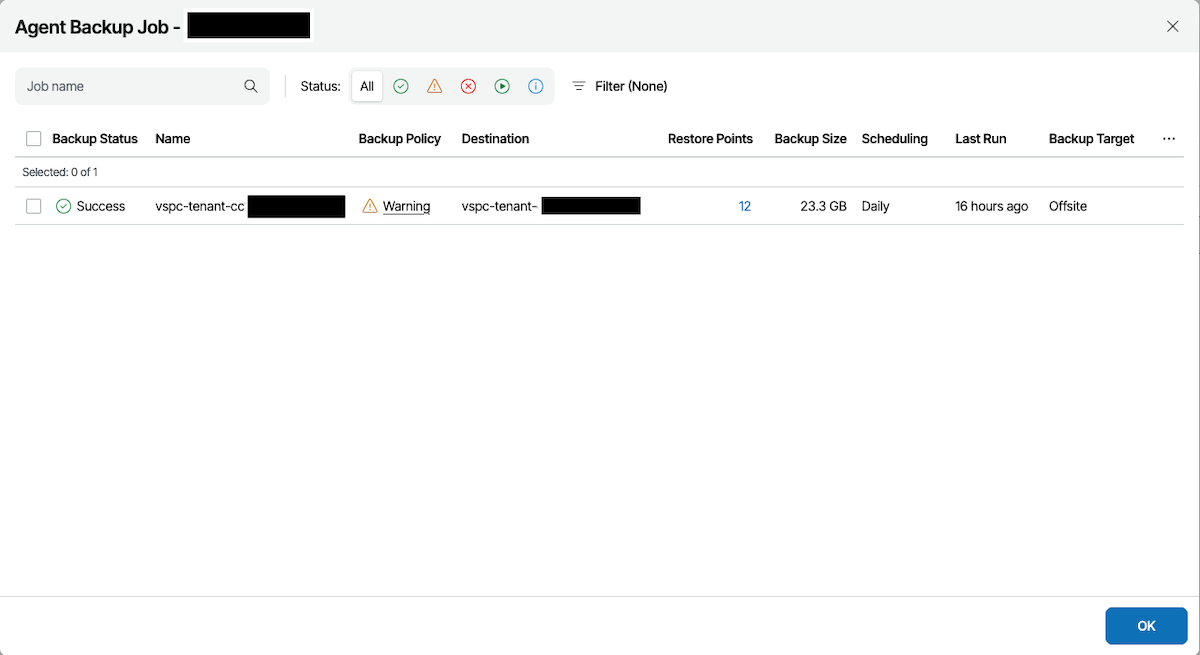Open the 12 restore points link
The height and width of the screenshot is (655, 1200).
(x=744, y=206)
